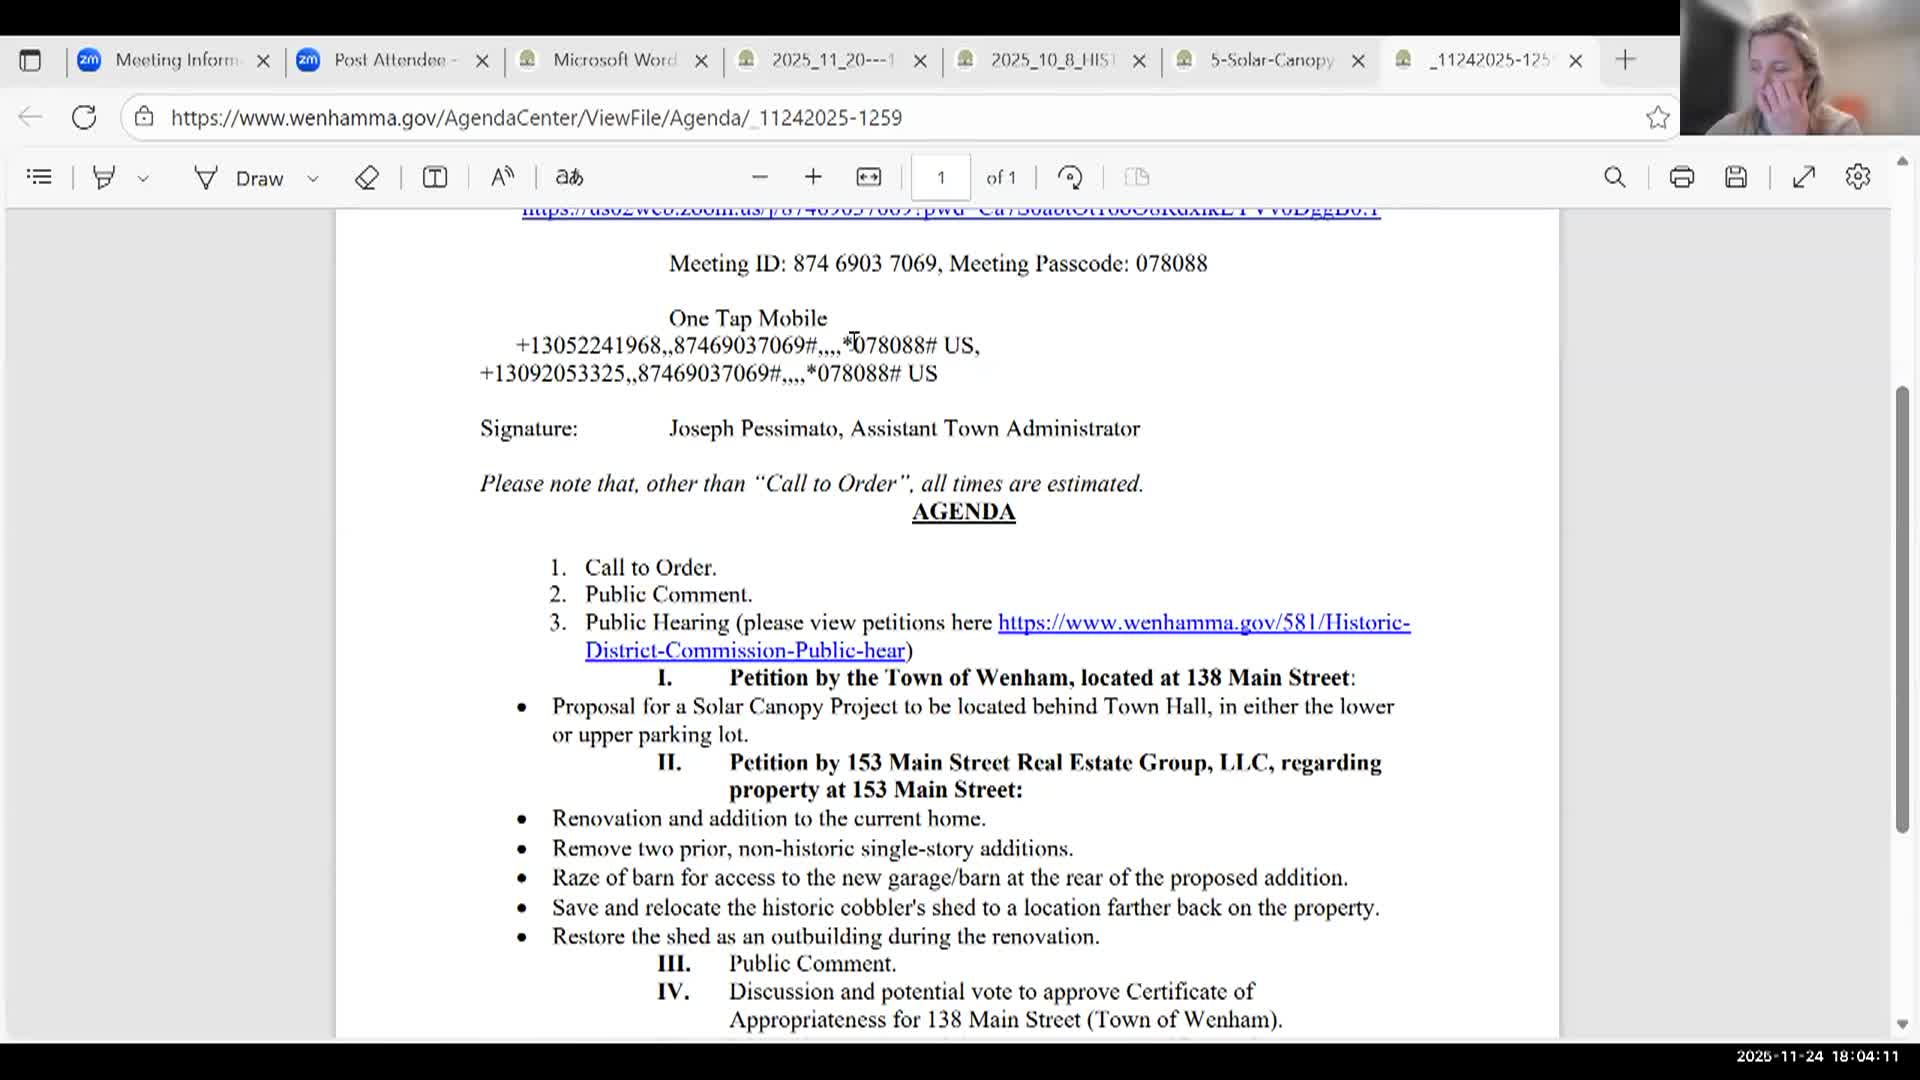
Task: Open Find in PDF search icon
Action: coord(1614,177)
